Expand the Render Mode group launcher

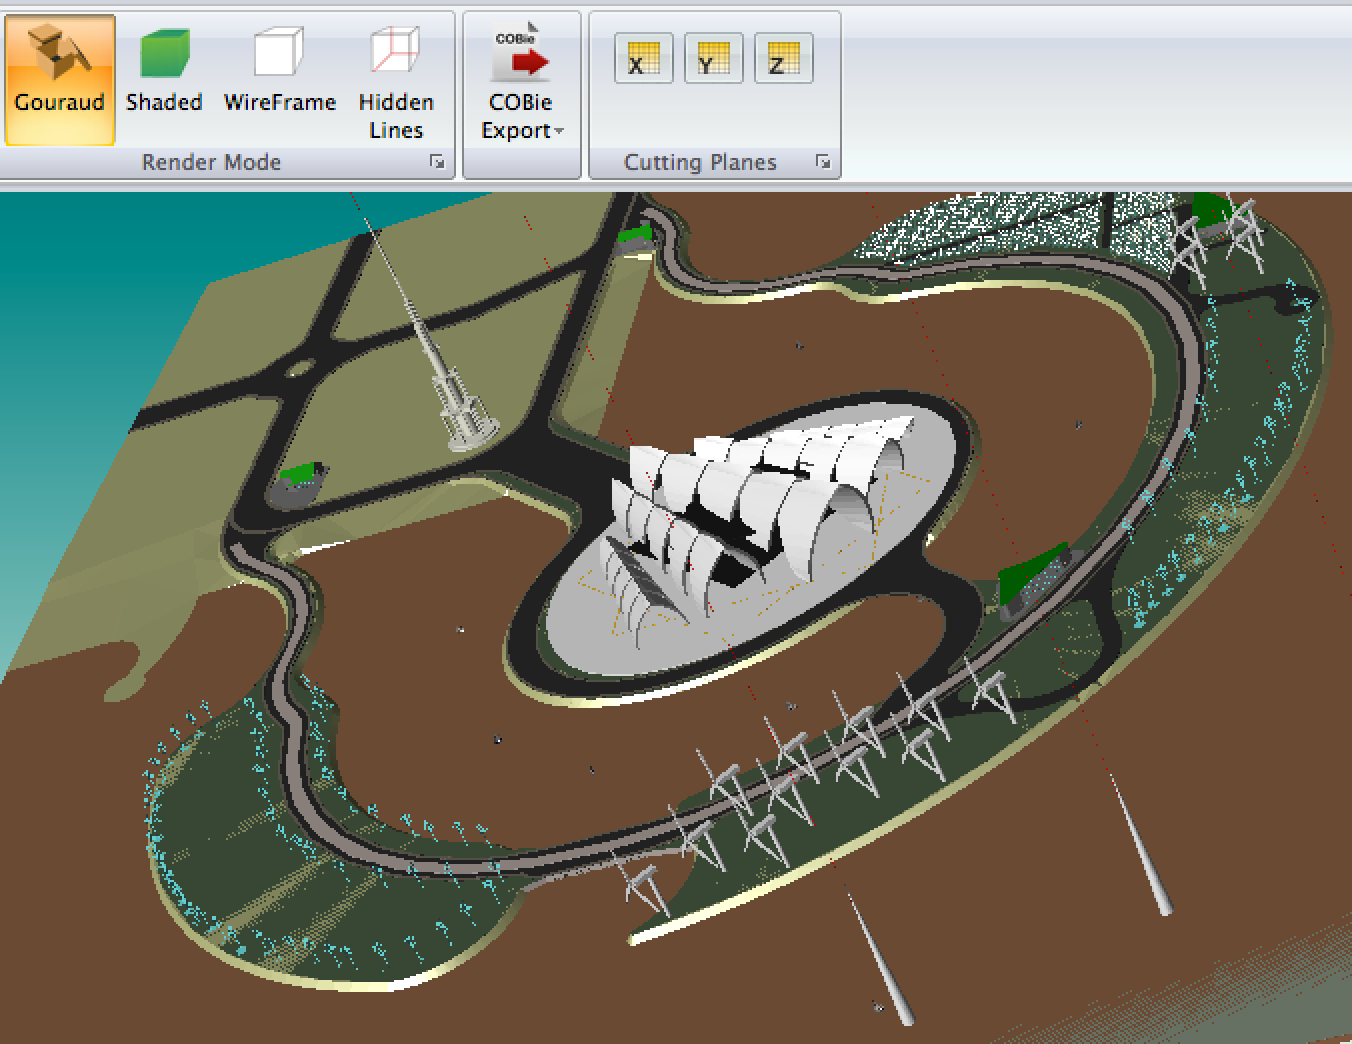pos(437,162)
